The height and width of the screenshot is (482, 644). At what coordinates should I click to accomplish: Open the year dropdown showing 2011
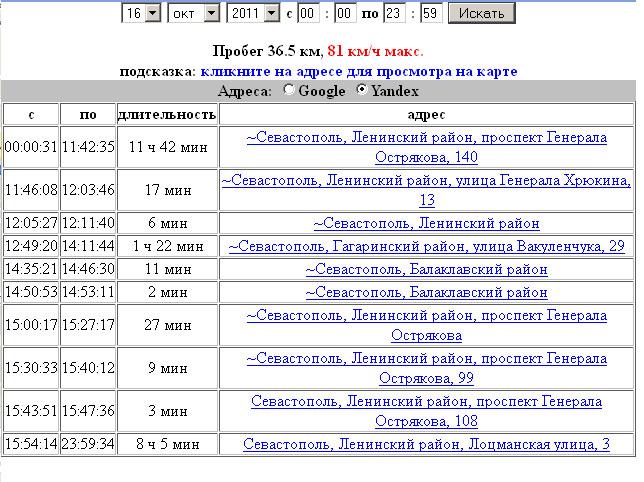254,13
